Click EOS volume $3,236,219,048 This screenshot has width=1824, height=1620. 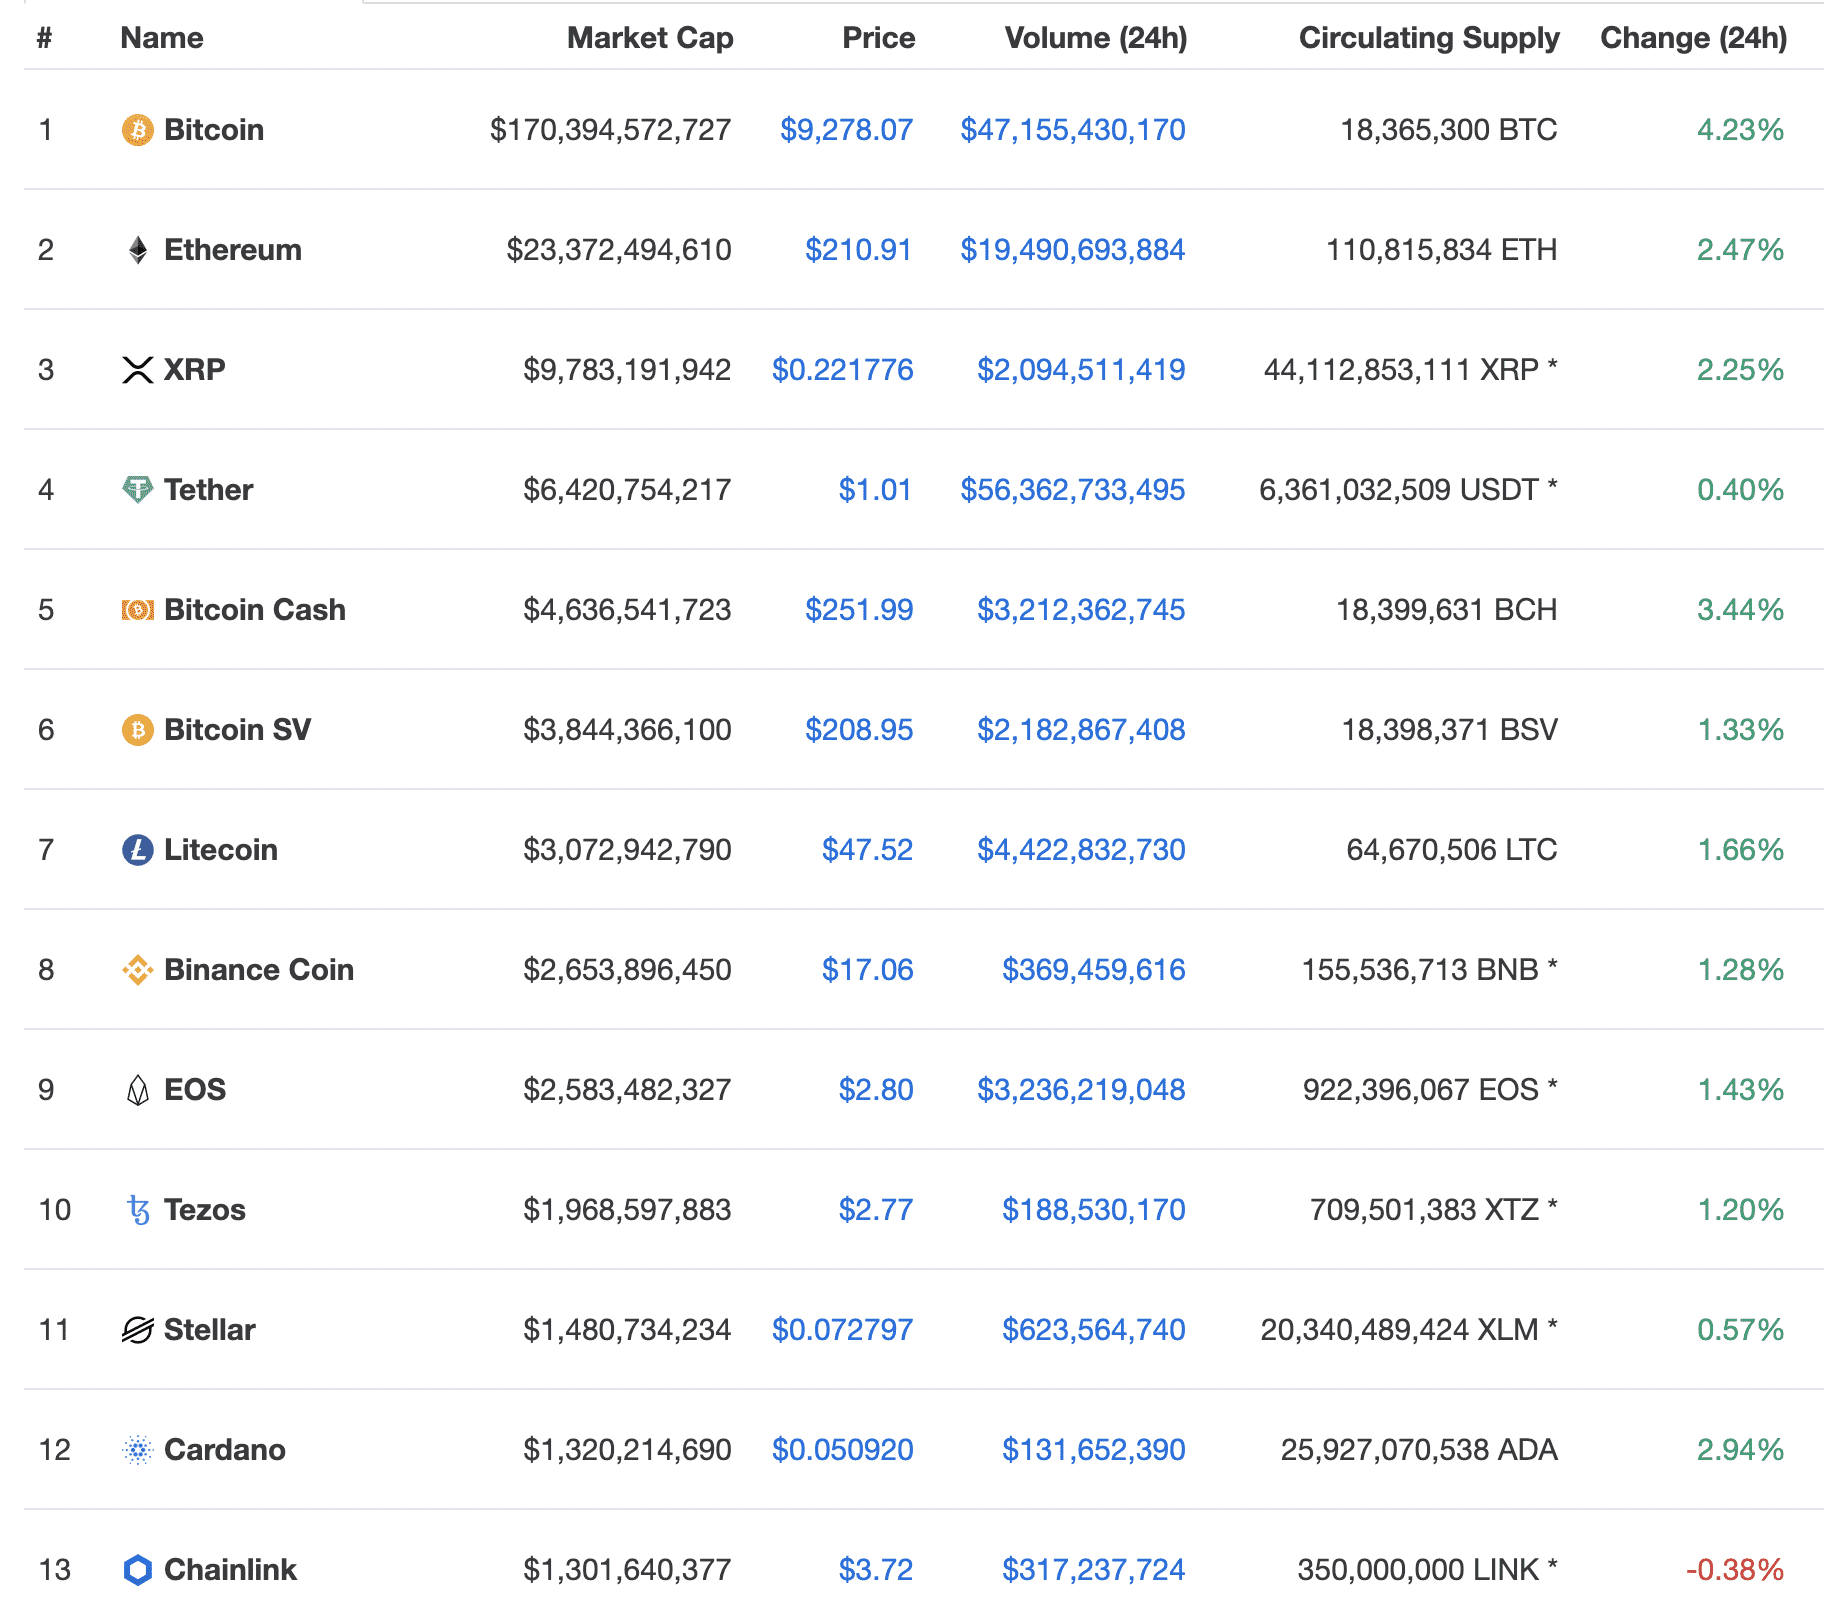tap(1081, 1090)
